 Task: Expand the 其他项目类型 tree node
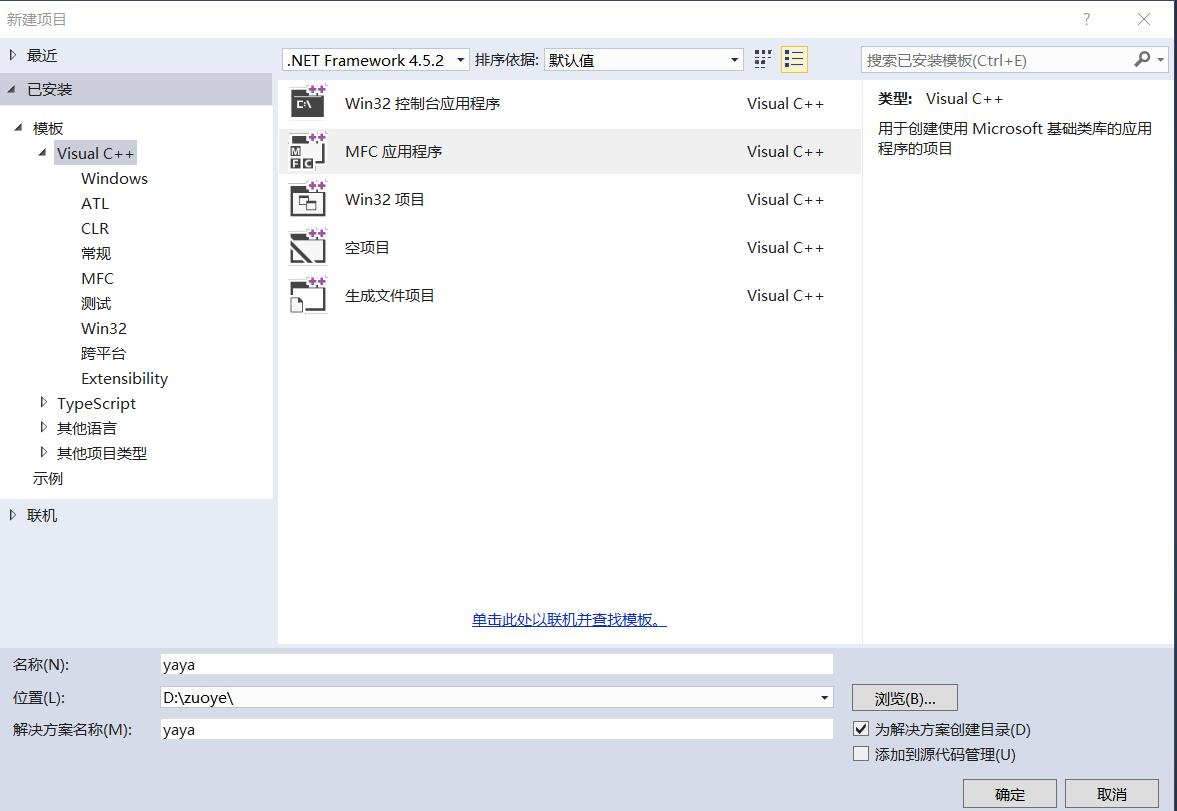click(44, 452)
